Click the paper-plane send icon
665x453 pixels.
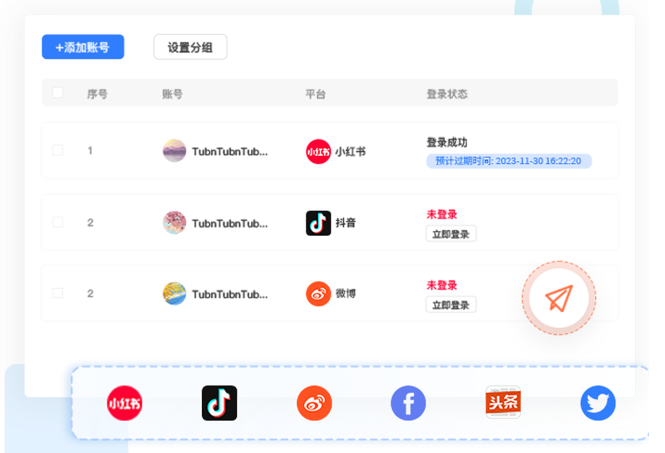pyautogui.click(x=559, y=298)
